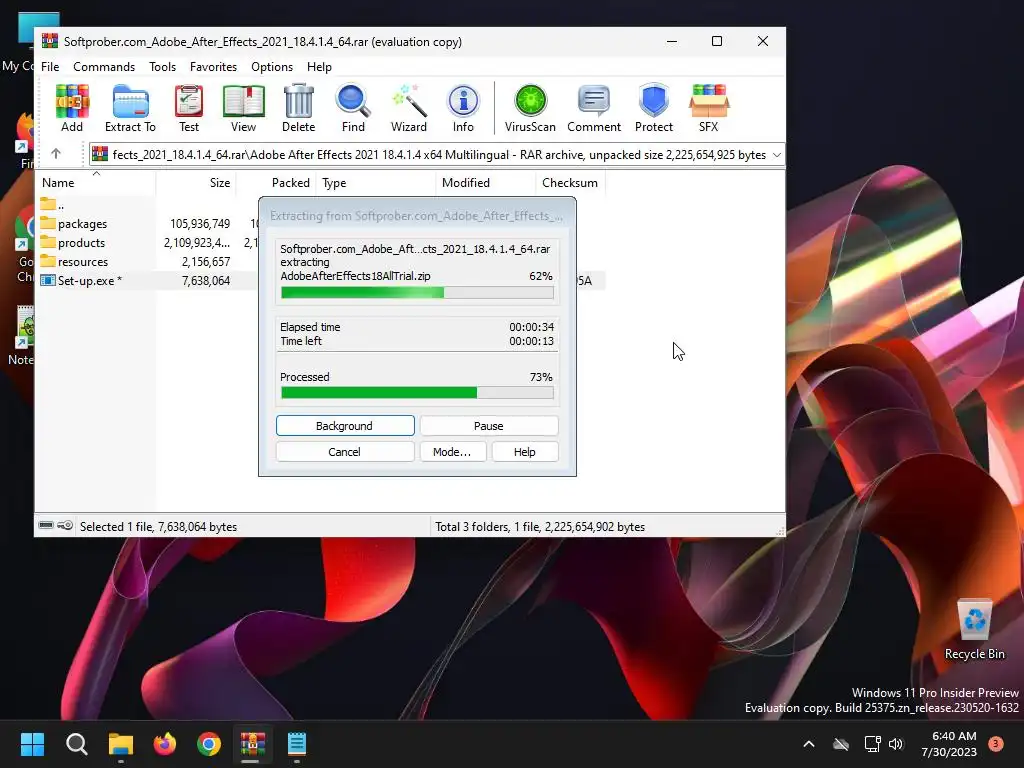The height and width of the screenshot is (768, 1024).
Task: Click status text 'Selected 1 file, 7,638,064 bytes'
Action: [158, 526]
